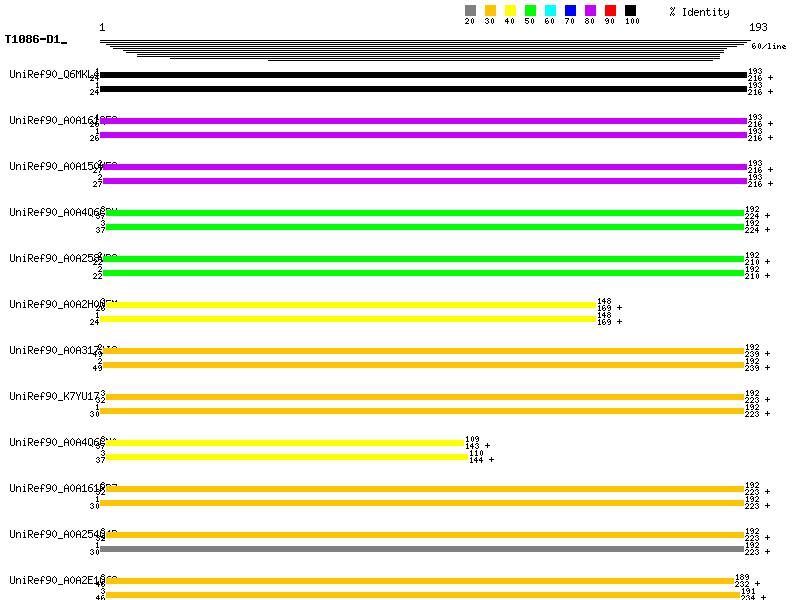800x600 pixels.
Task: Select the cyan 60% identity legend swatch
Action: pyautogui.click(x=550, y=10)
